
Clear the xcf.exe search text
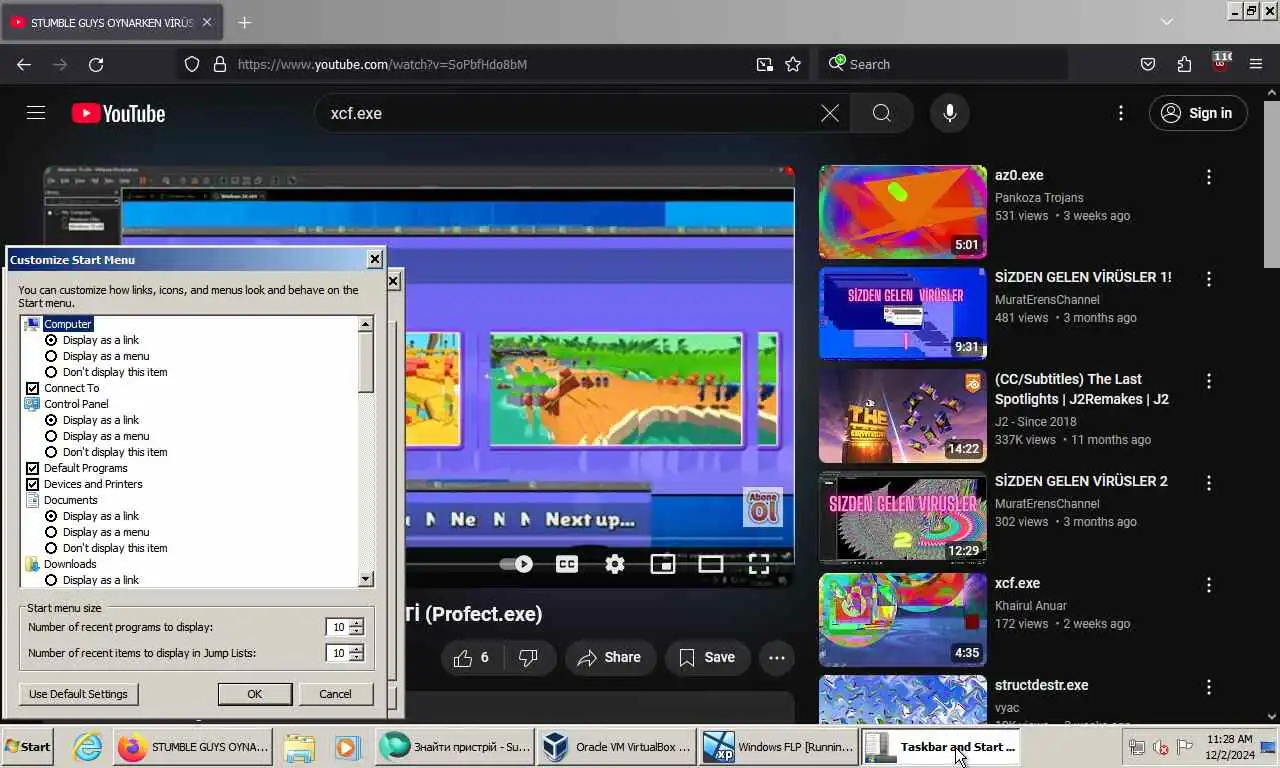[830, 113]
